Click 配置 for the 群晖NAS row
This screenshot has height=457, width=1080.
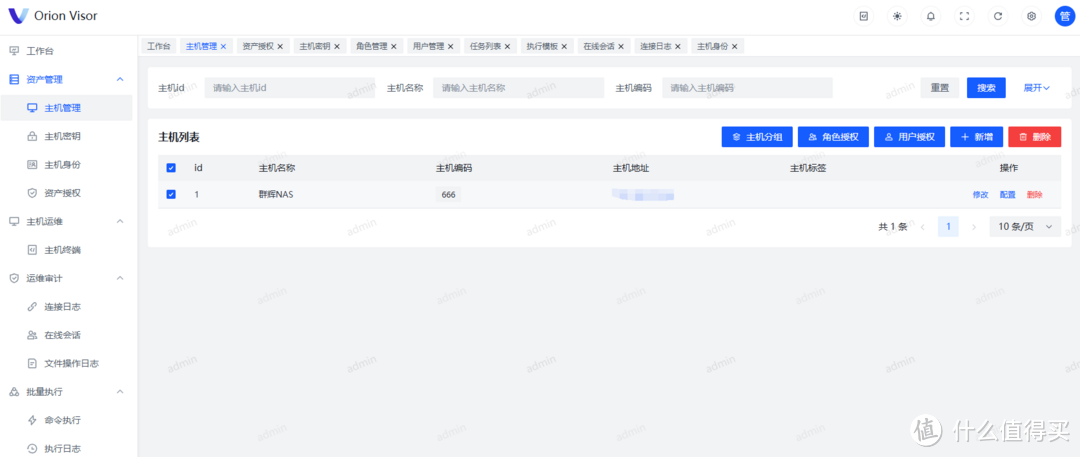click(1008, 194)
